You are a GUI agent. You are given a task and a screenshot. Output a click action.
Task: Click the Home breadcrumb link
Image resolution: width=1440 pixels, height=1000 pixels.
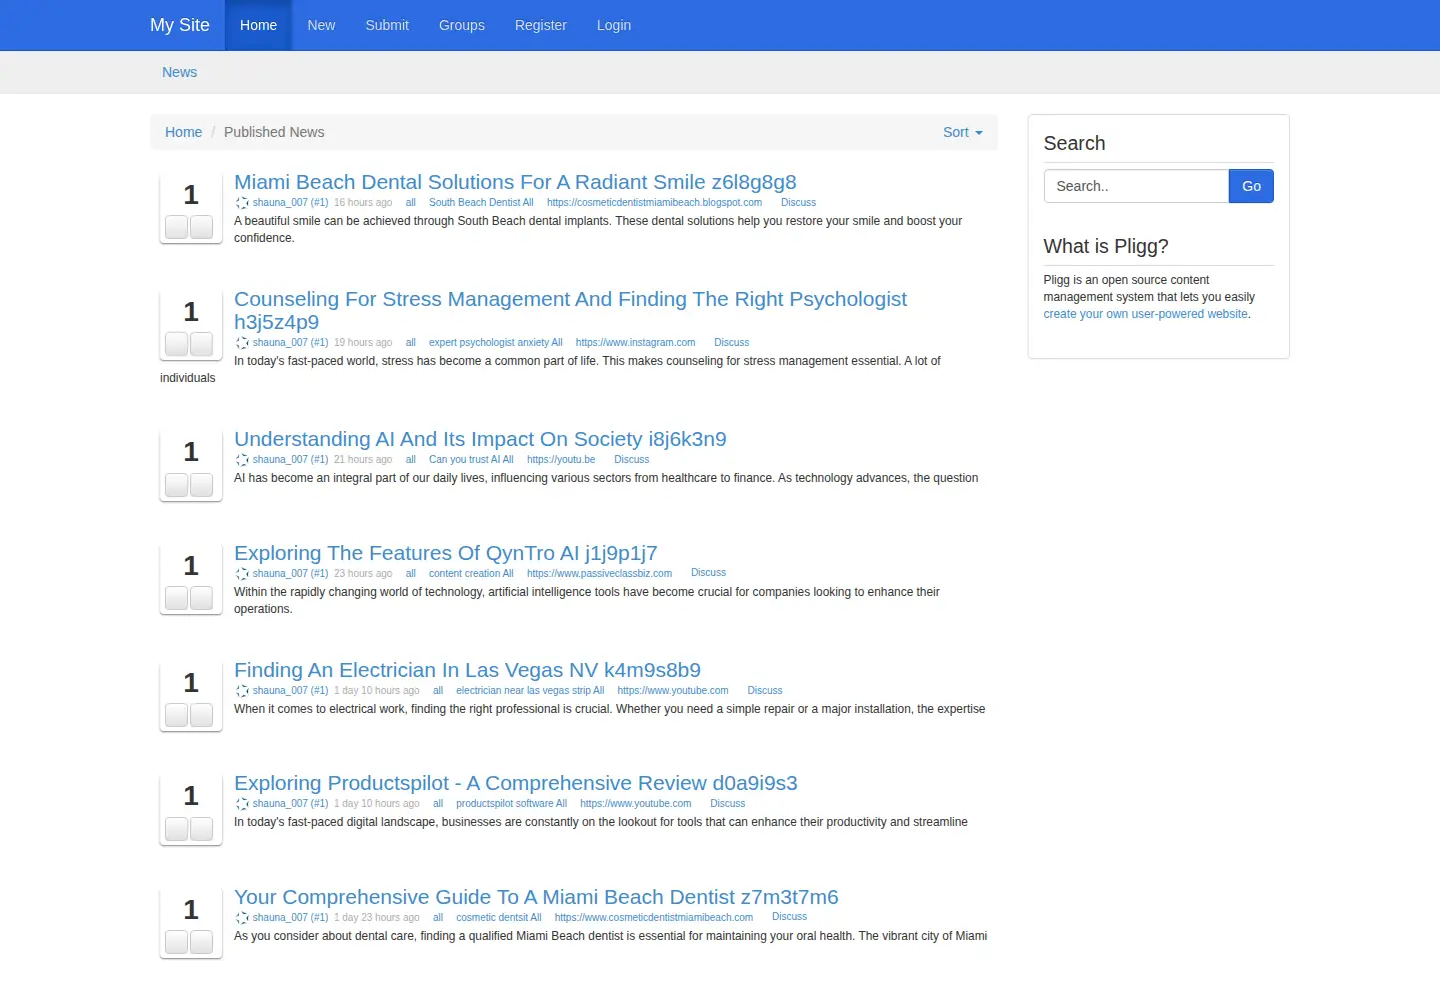coord(183,132)
